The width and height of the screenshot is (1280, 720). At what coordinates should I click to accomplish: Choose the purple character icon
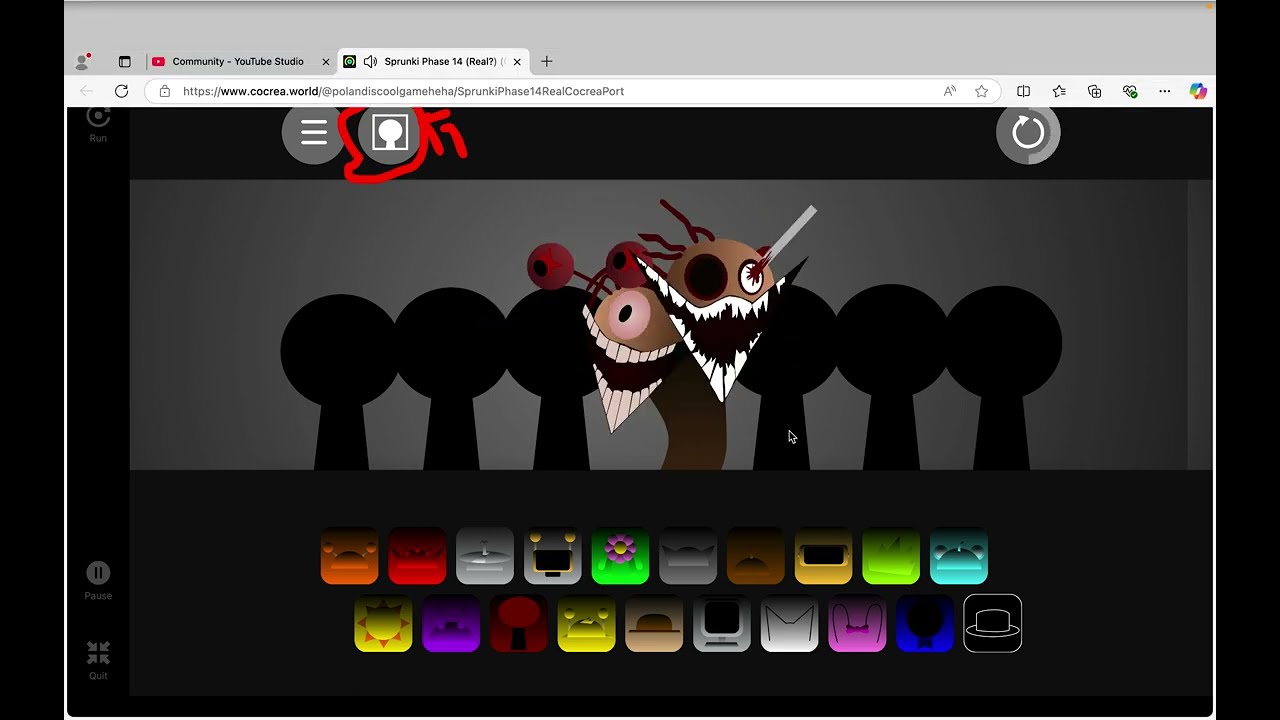tap(451, 624)
